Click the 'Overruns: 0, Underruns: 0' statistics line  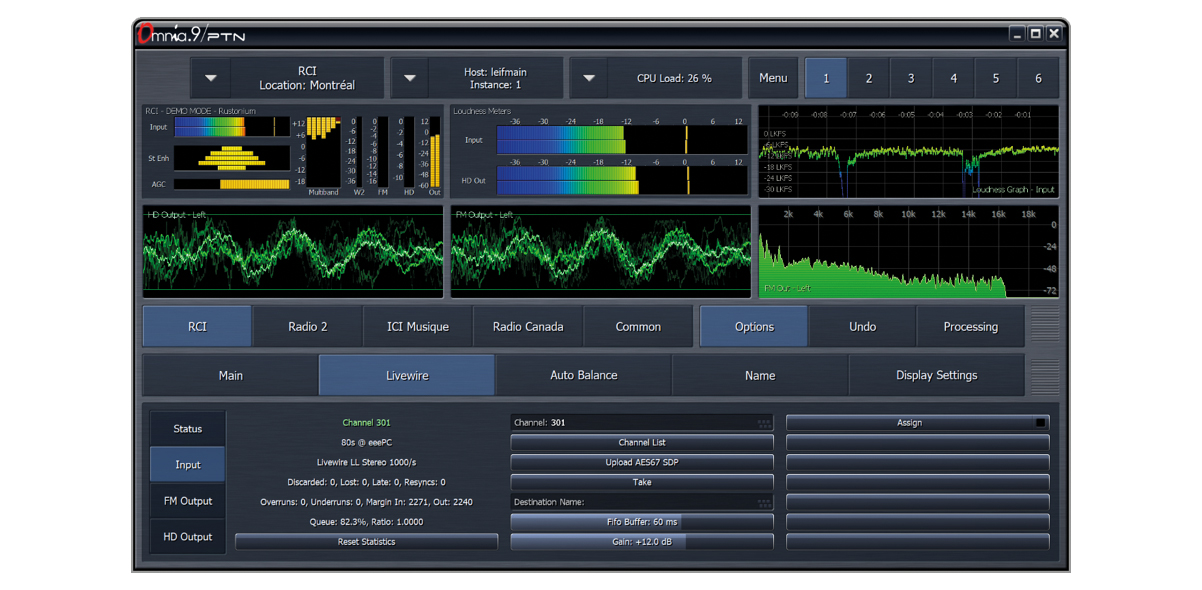(366, 502)
